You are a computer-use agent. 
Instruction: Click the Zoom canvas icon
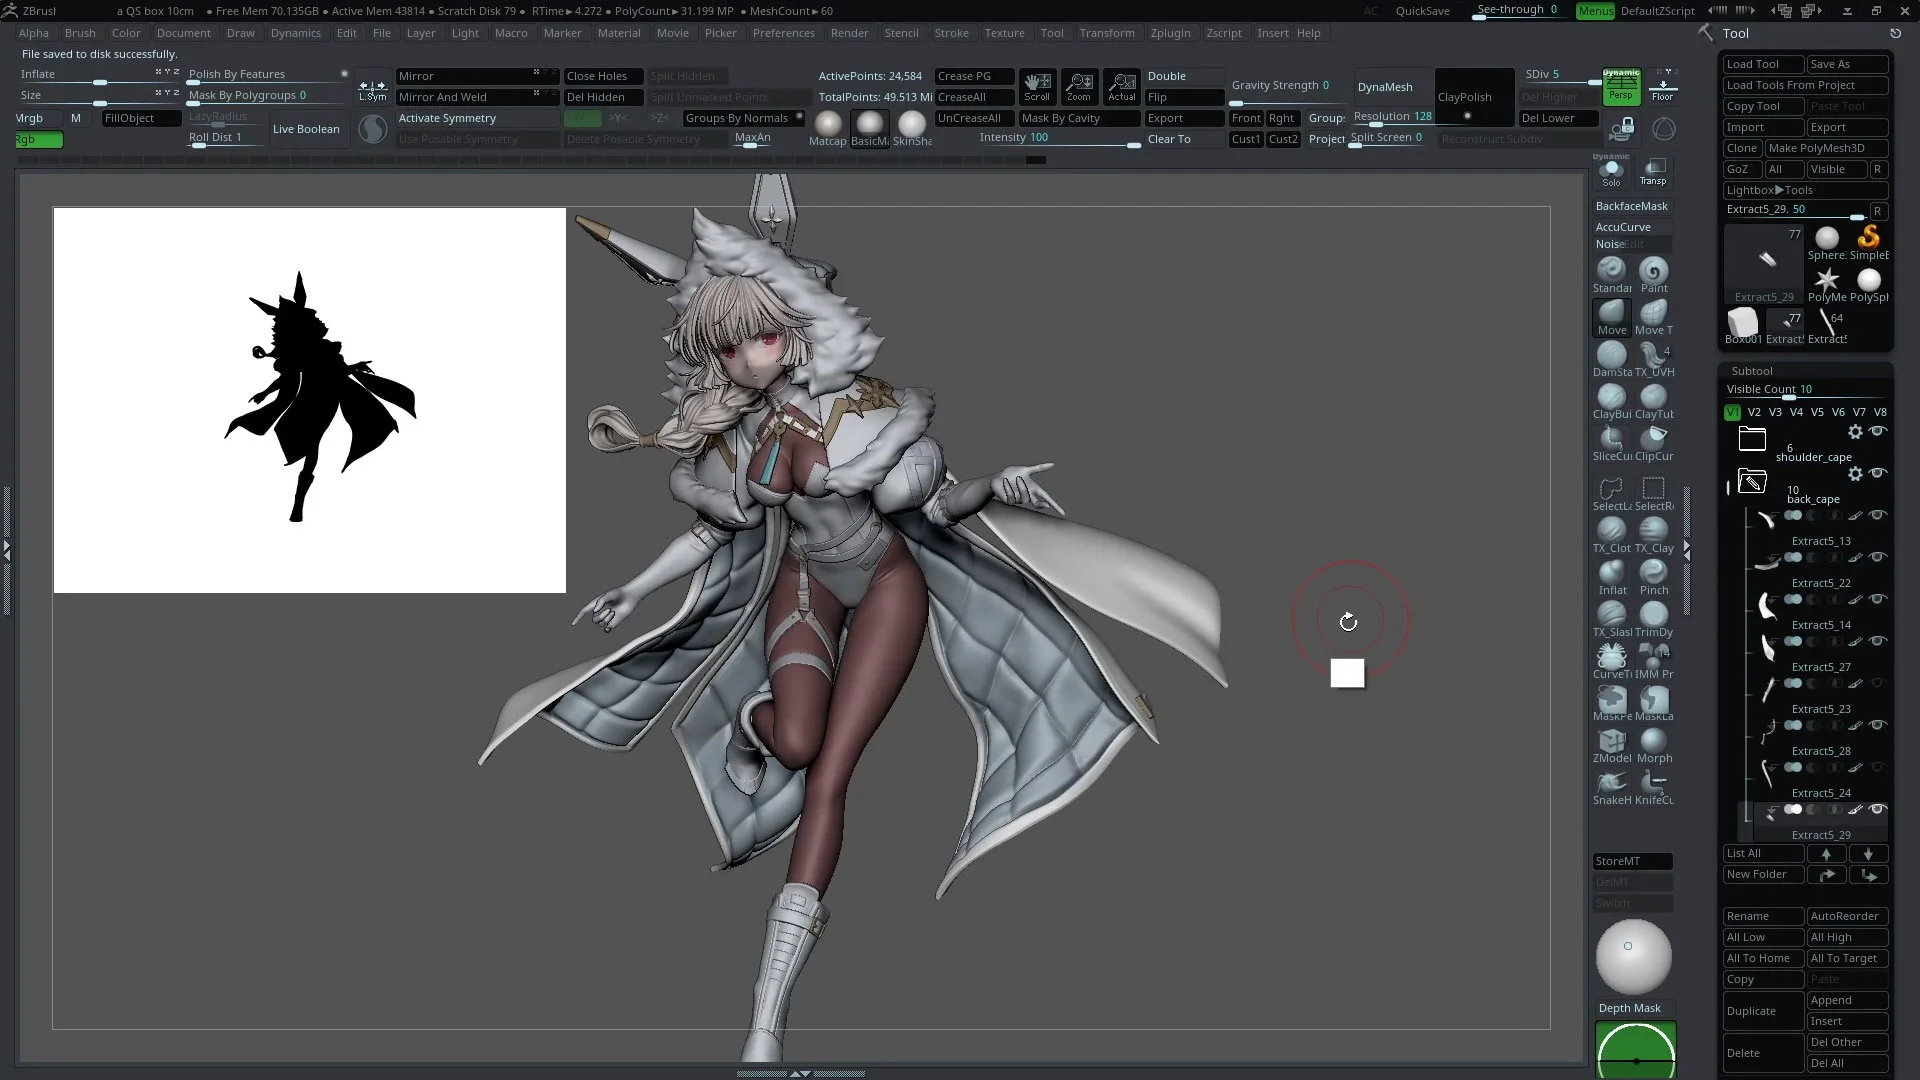[x=1079, y=87]
